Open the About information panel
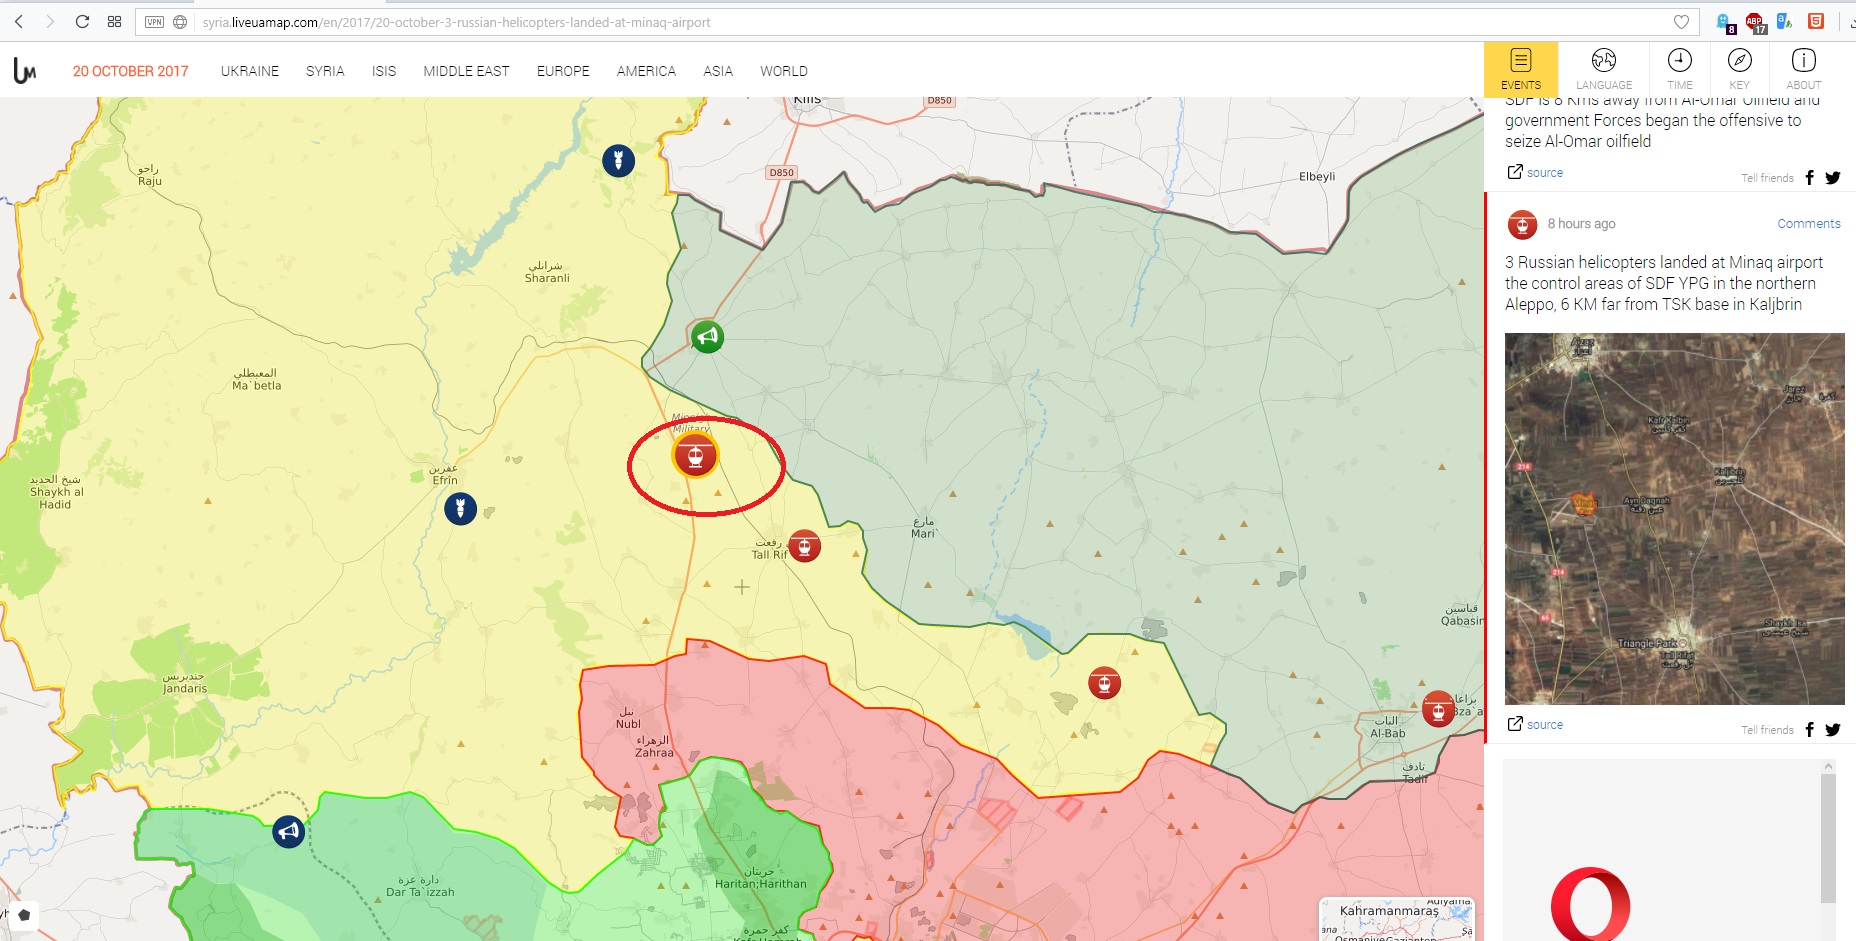 pyautogui.click(x=1803, y=69)
